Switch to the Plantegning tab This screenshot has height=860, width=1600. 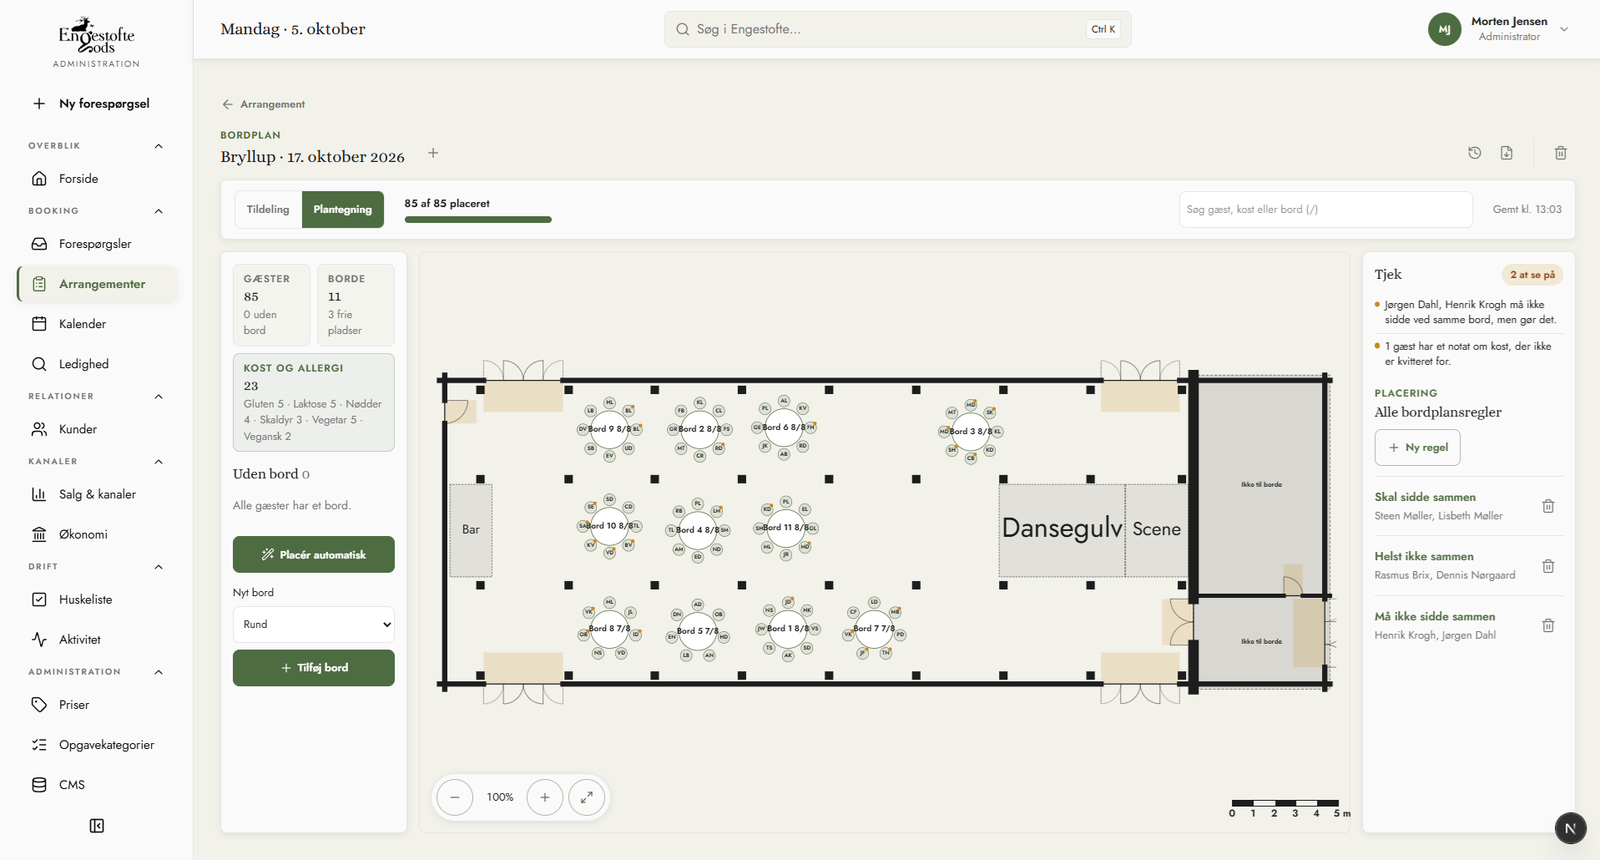click(x=343, y=209)
